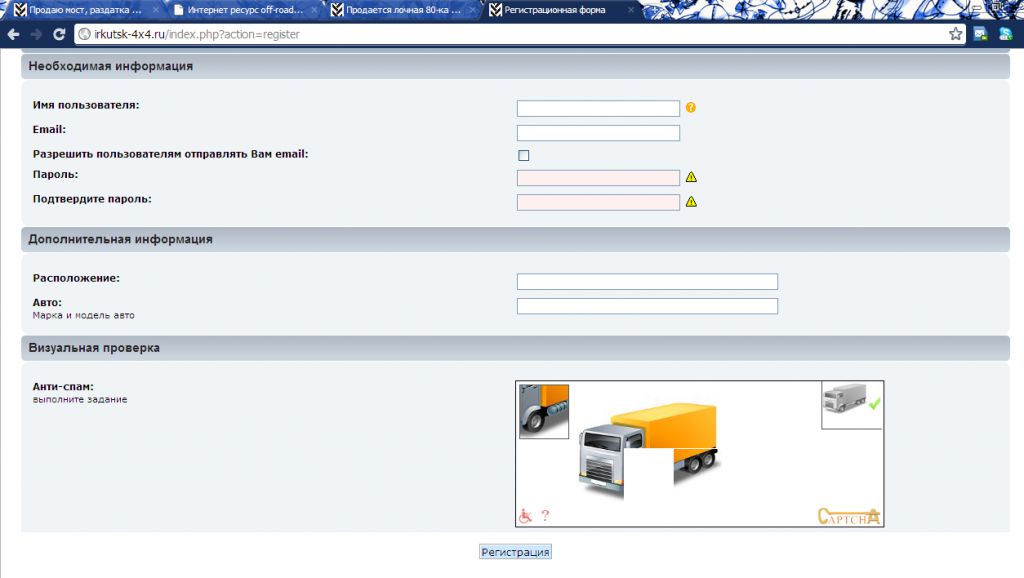
Task: Click the warning icon next to the Пароль field
Action: [x=690, y=178]
